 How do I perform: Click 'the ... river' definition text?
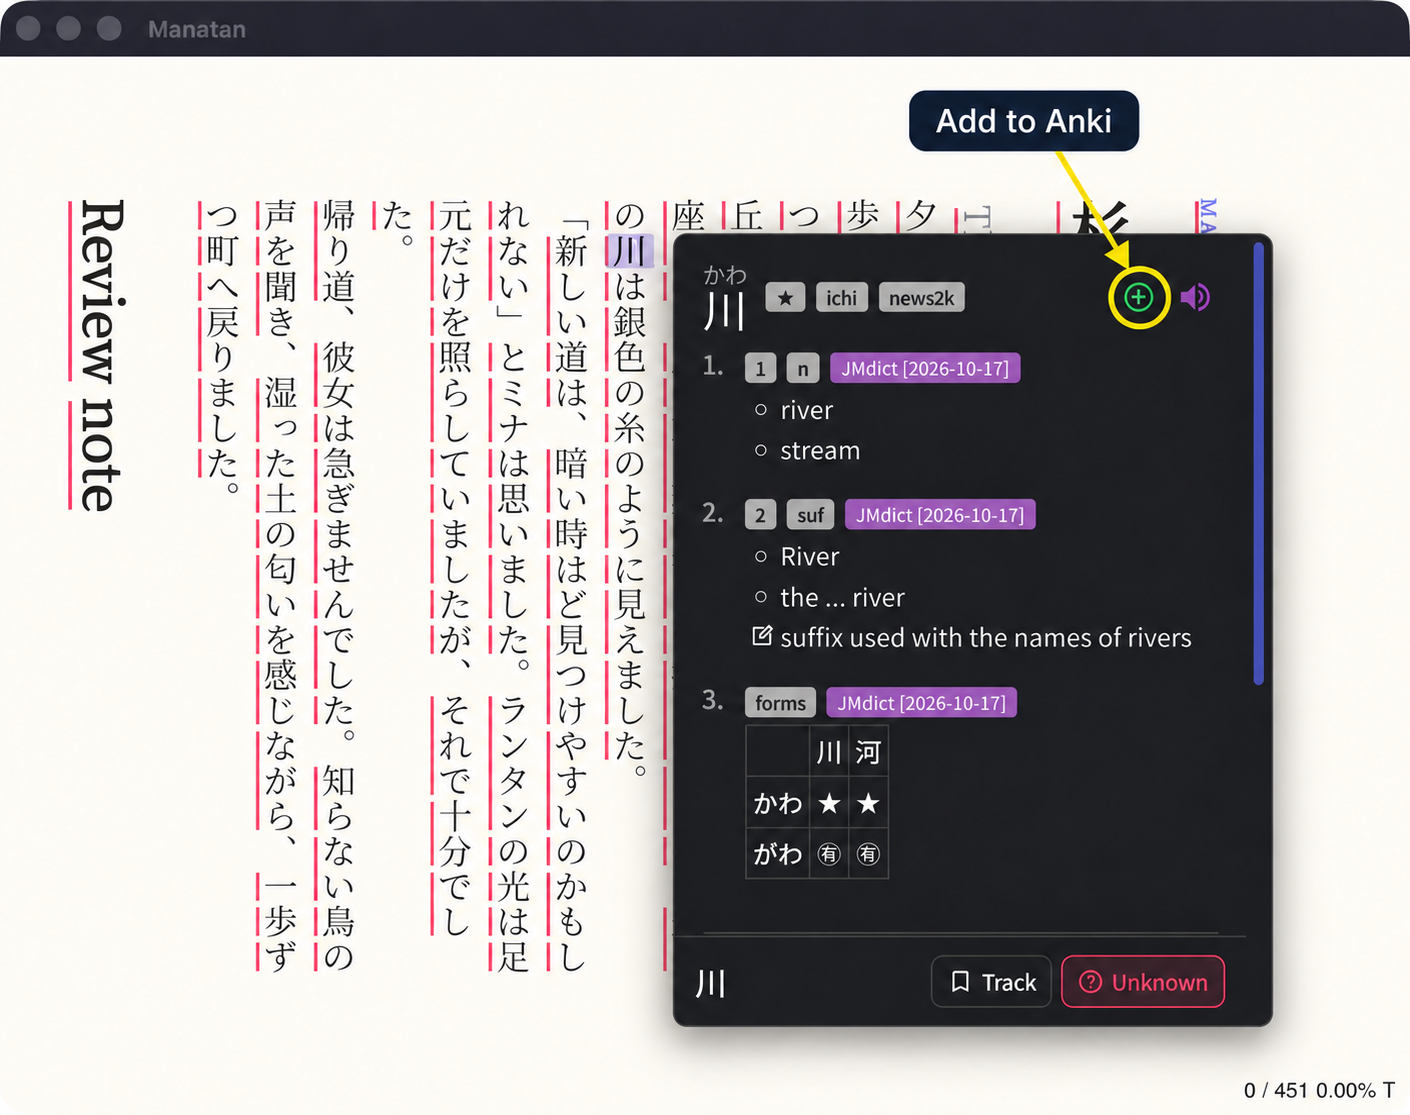pyautogui.click(x=842, y=597)
